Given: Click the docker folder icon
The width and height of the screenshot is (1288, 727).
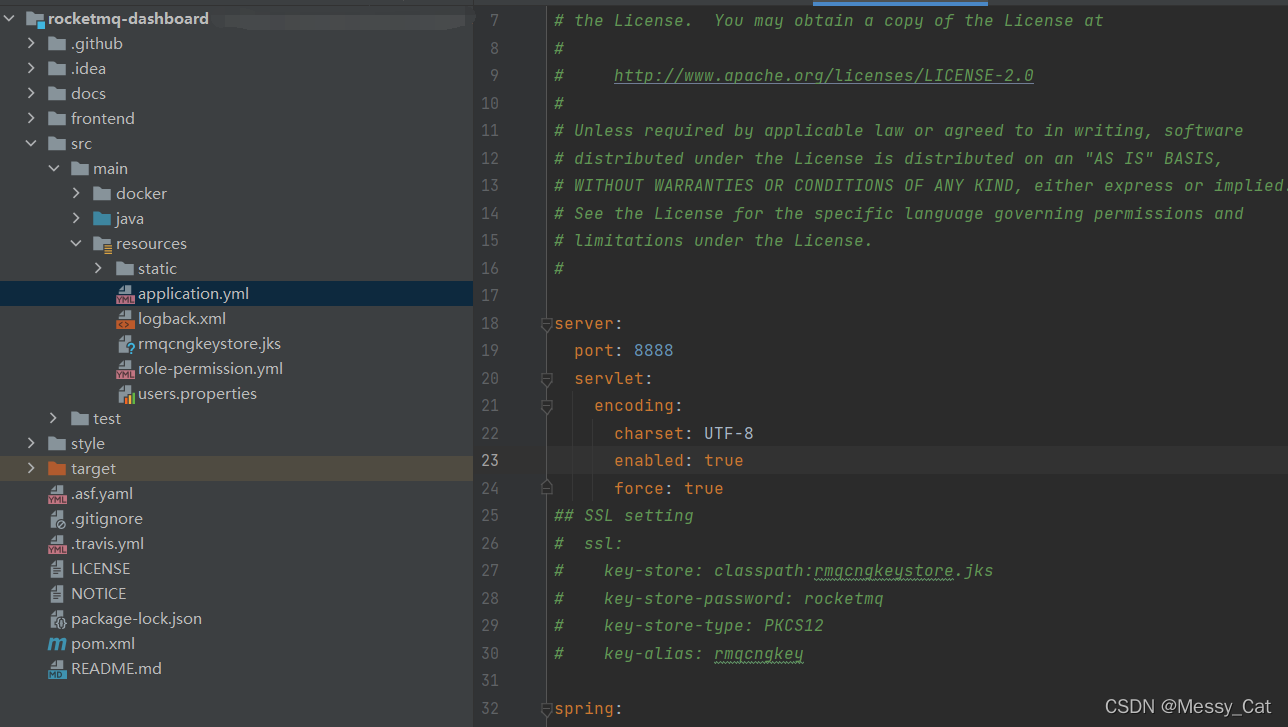Looking at the screenshot, I should pos(102,194).
